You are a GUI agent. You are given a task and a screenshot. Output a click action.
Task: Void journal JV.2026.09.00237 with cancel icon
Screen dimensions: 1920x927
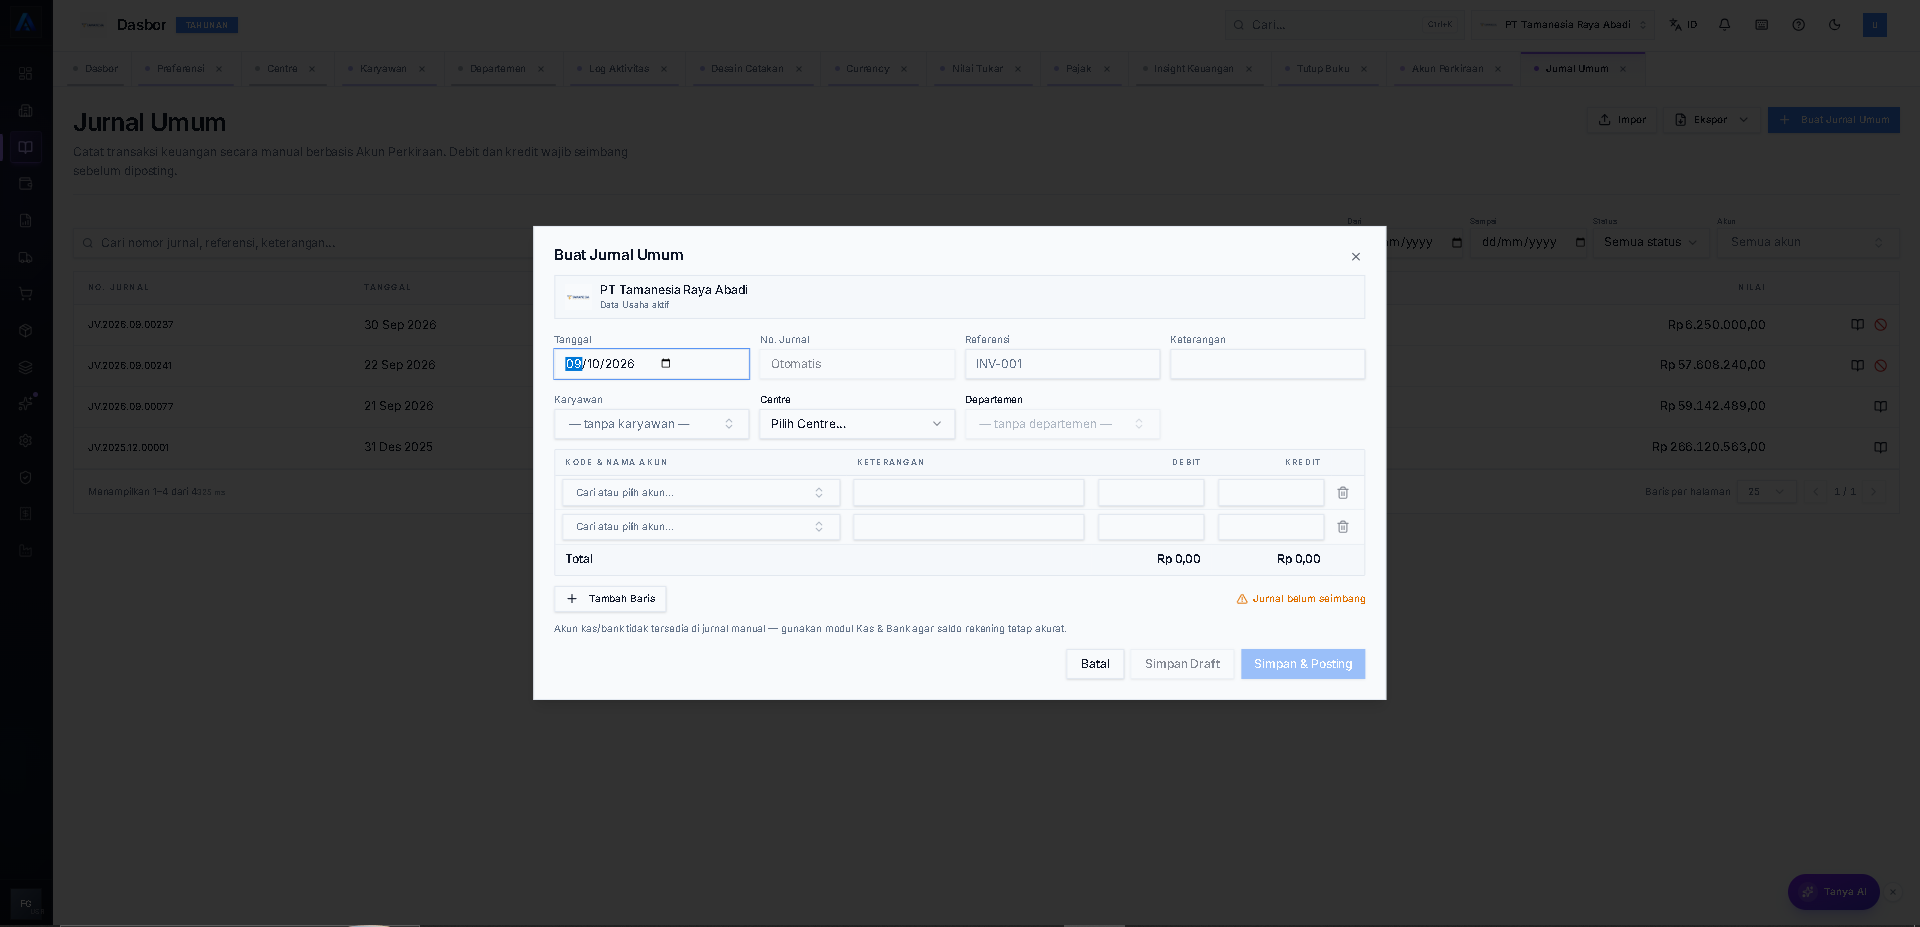(1881, 325)
